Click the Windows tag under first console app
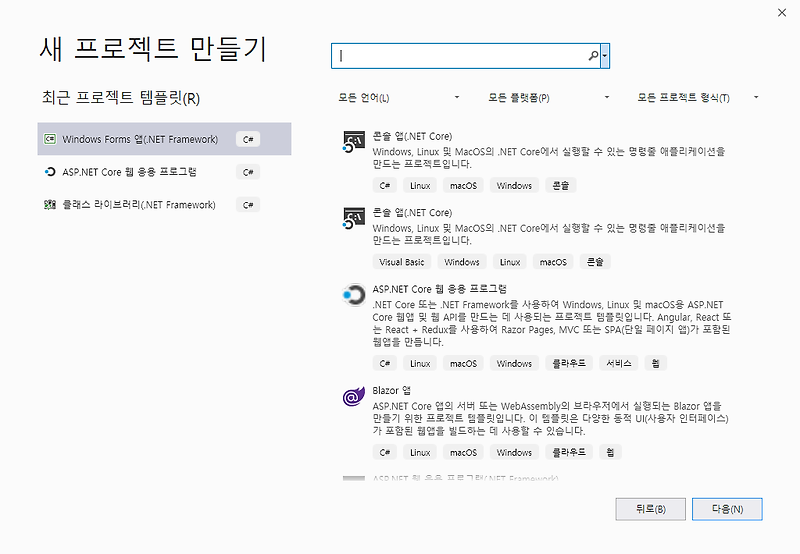800x554 pixels. click(514, 186)
